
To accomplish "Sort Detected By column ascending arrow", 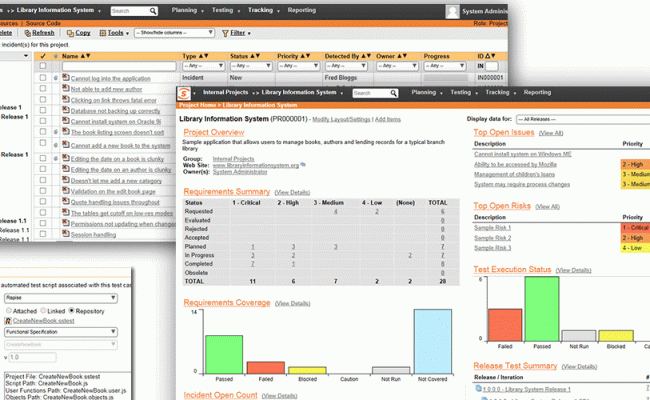I will point(364,56).
